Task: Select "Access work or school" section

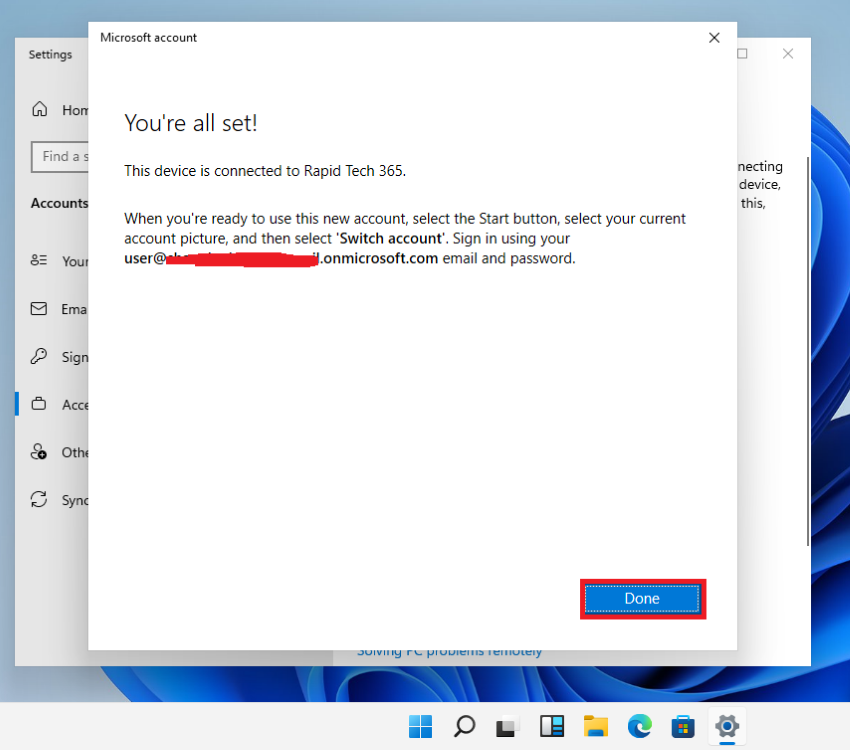Action: [60, 404]
